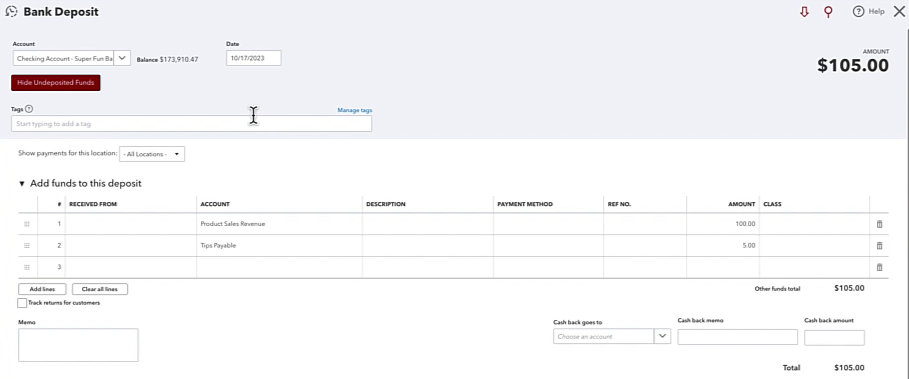Click Hide Undeposited Funds button
Viewport: 909px width, 379px height.
[56, 83]
